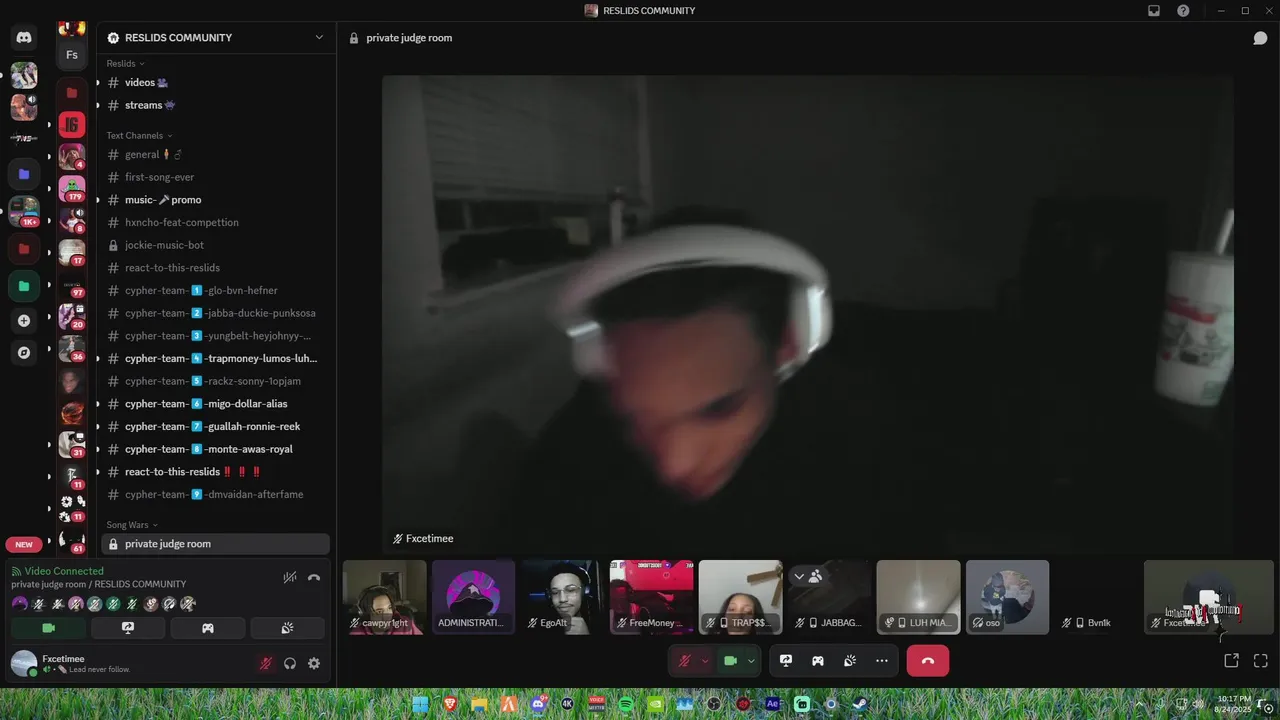The height and width of the screenshot is (720, 1280).
Task: Click Add a Server plus icon
Action: coord(24,321)
